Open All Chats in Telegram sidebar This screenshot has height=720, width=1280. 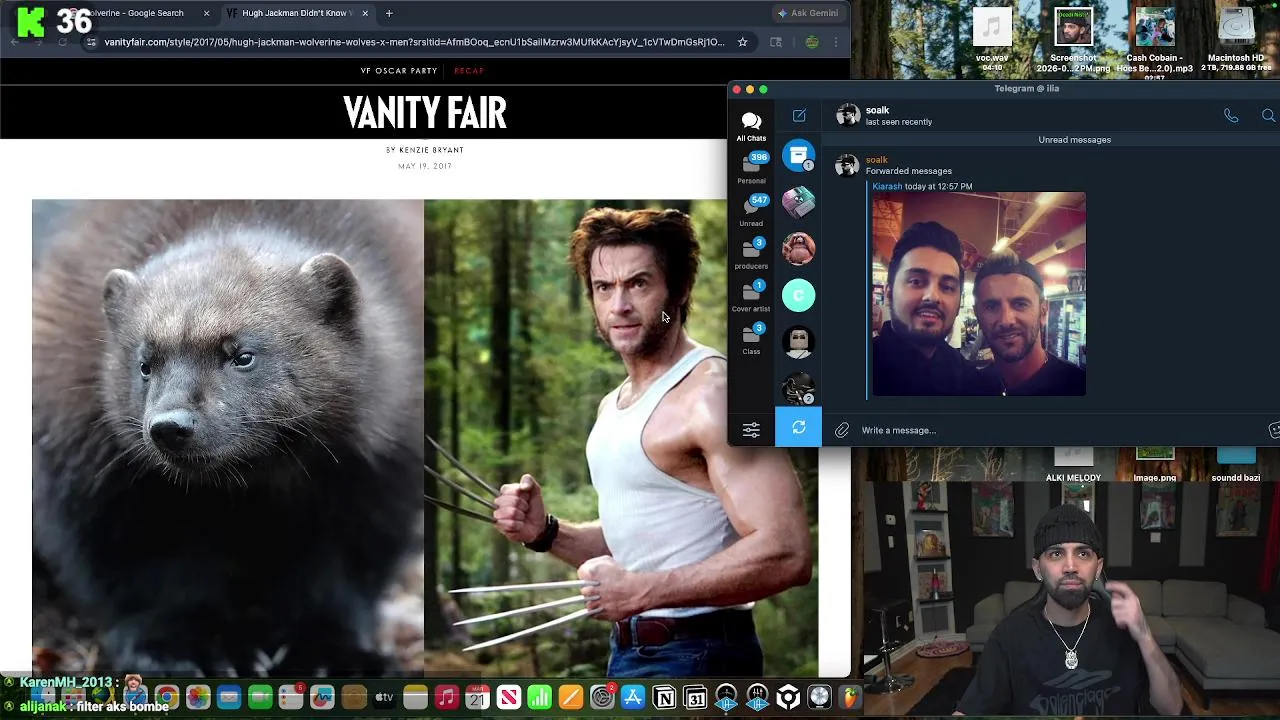tap(751, 127)
